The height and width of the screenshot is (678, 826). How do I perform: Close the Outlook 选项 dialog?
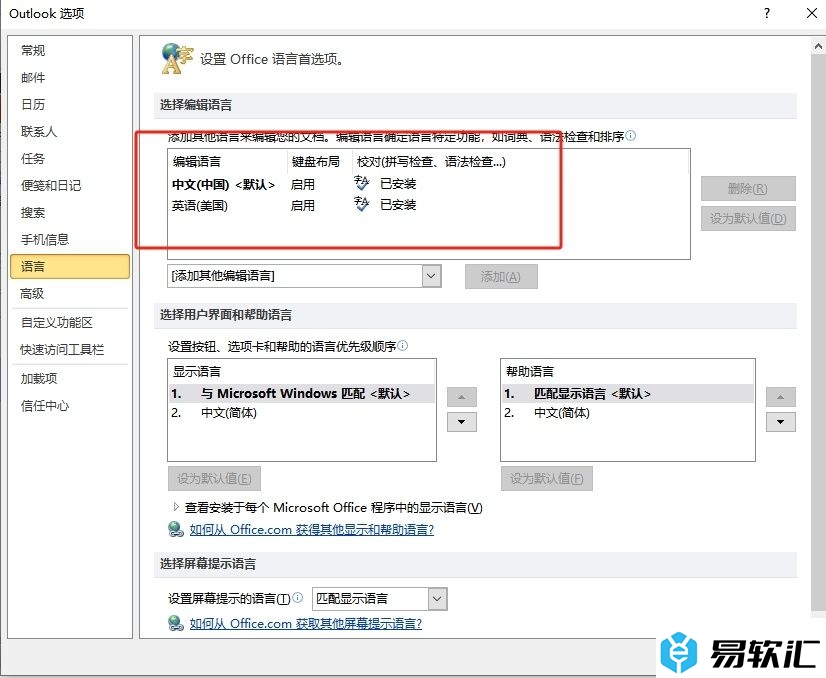[812, 13]
